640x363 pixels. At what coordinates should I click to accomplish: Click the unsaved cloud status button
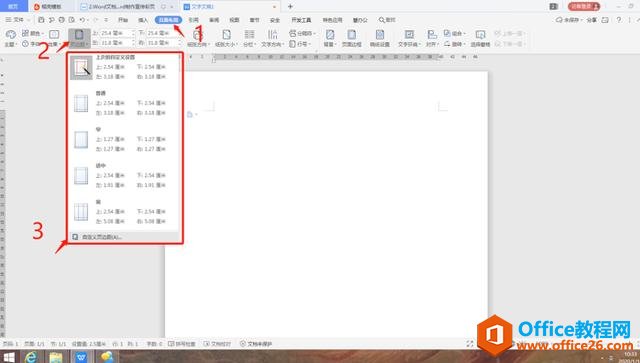pyautogui.click(x=569, y=20)
